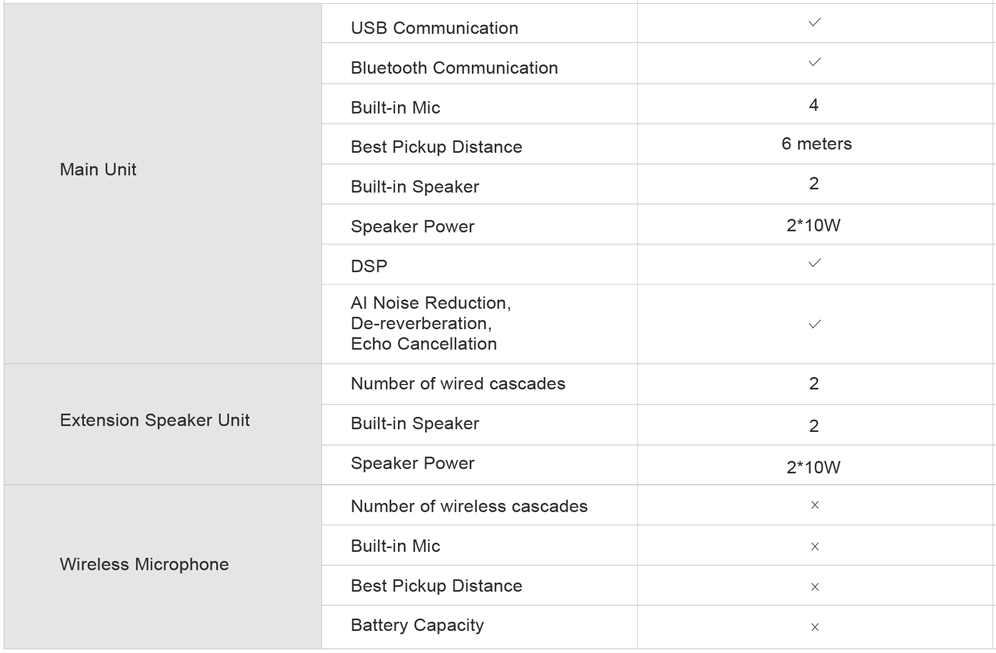Select the Wireless Microphone category cell
Viewport: 996px width, 653px height.
tap(163, 567)
